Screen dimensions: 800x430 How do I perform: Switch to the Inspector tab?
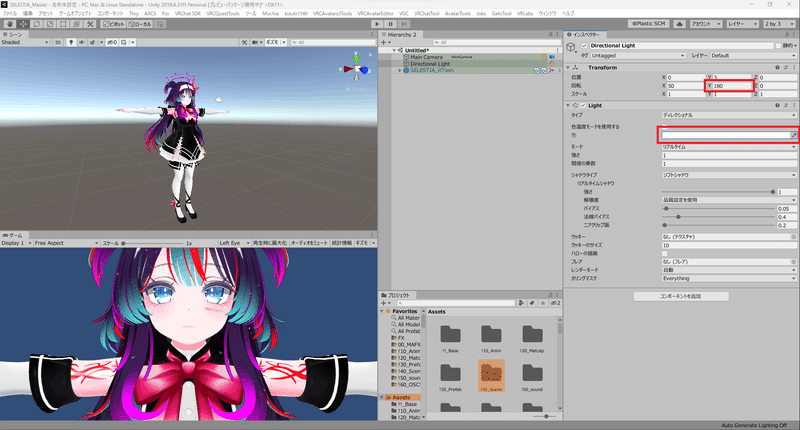click(x=585, y=35)
